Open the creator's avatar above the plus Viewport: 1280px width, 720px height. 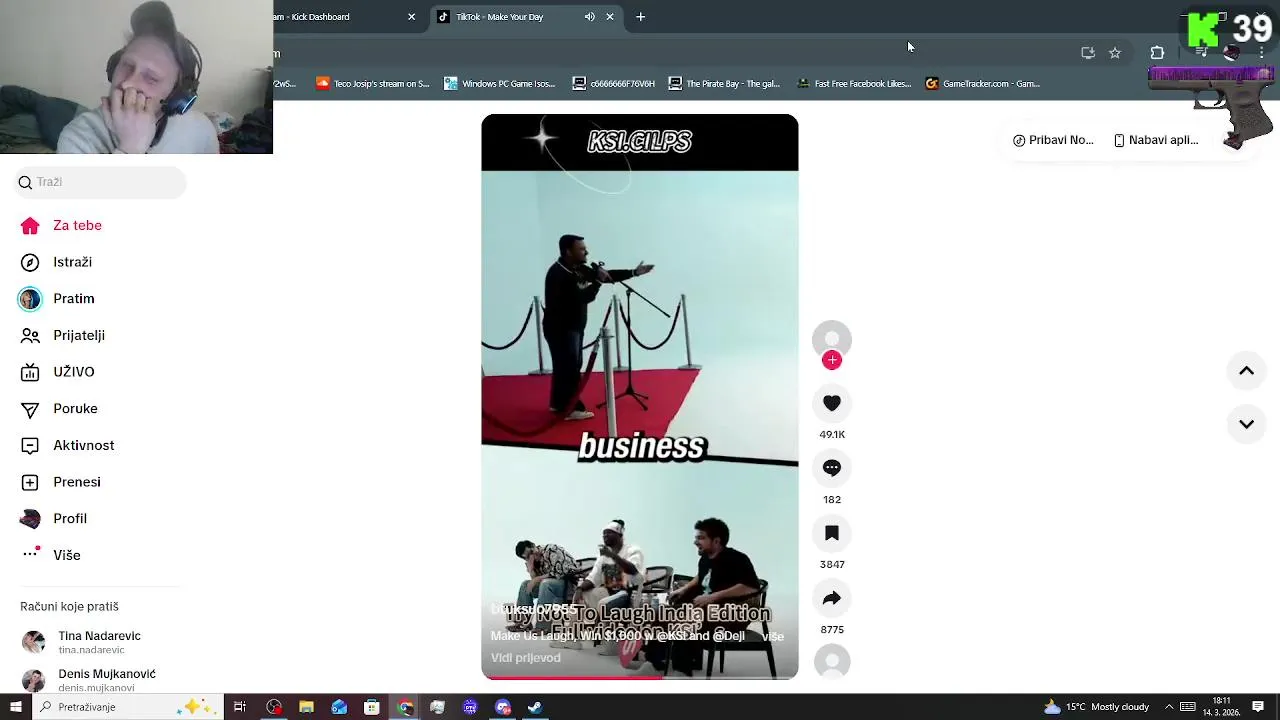[x=832, y=339]
